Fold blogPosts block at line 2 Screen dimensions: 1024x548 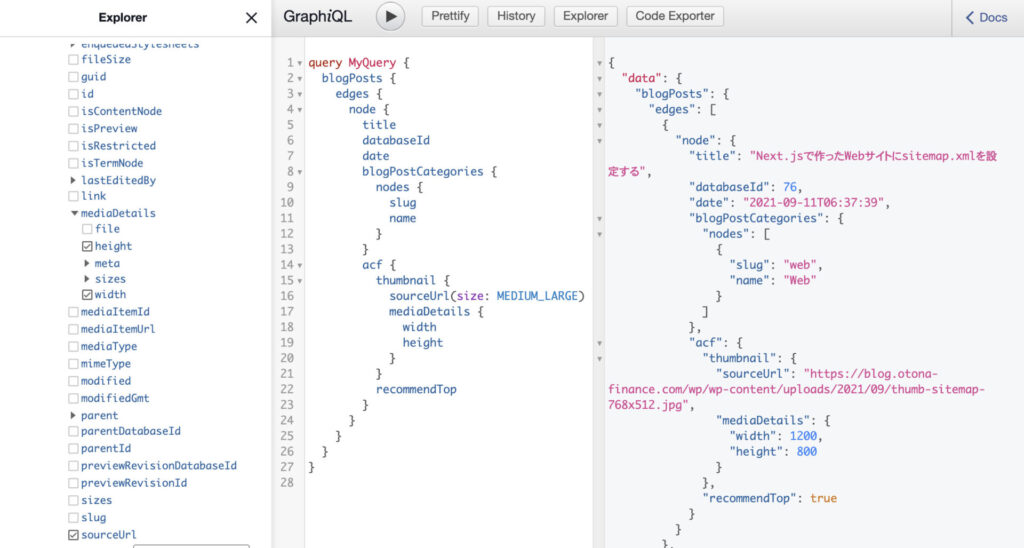(300, 79)
